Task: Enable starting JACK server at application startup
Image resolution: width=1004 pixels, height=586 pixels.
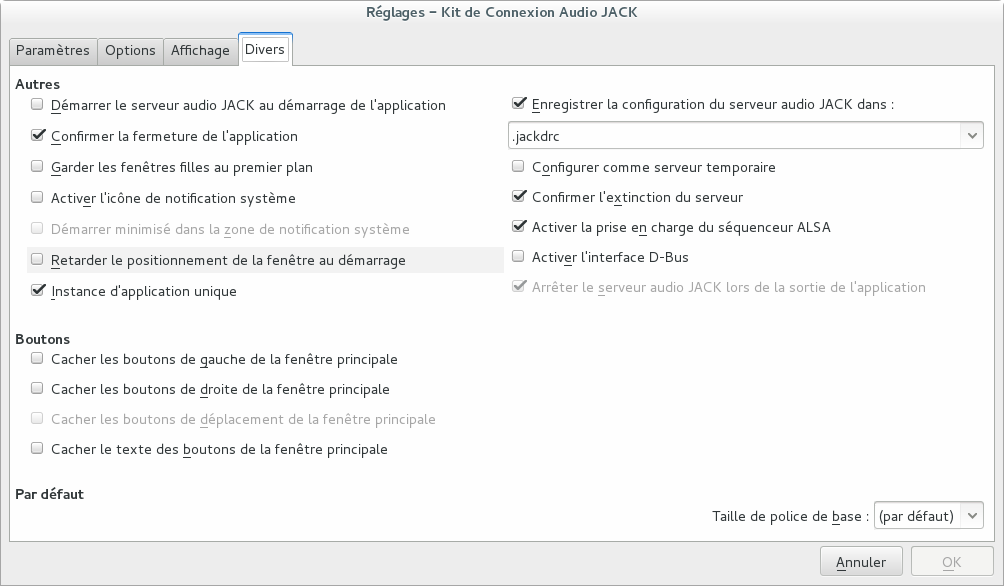Action: click(38, 105)
